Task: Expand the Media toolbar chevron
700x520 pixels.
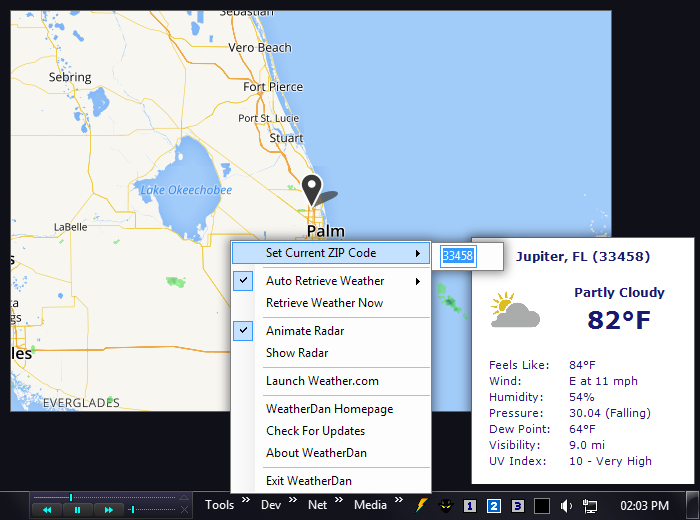Action: coord(399,499)
